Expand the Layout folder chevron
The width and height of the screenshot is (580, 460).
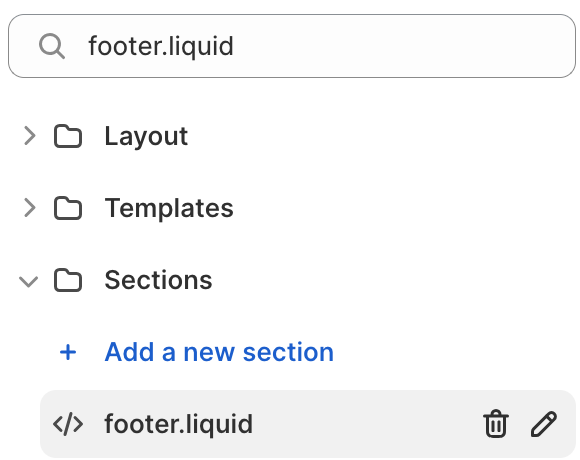(30, 136)
